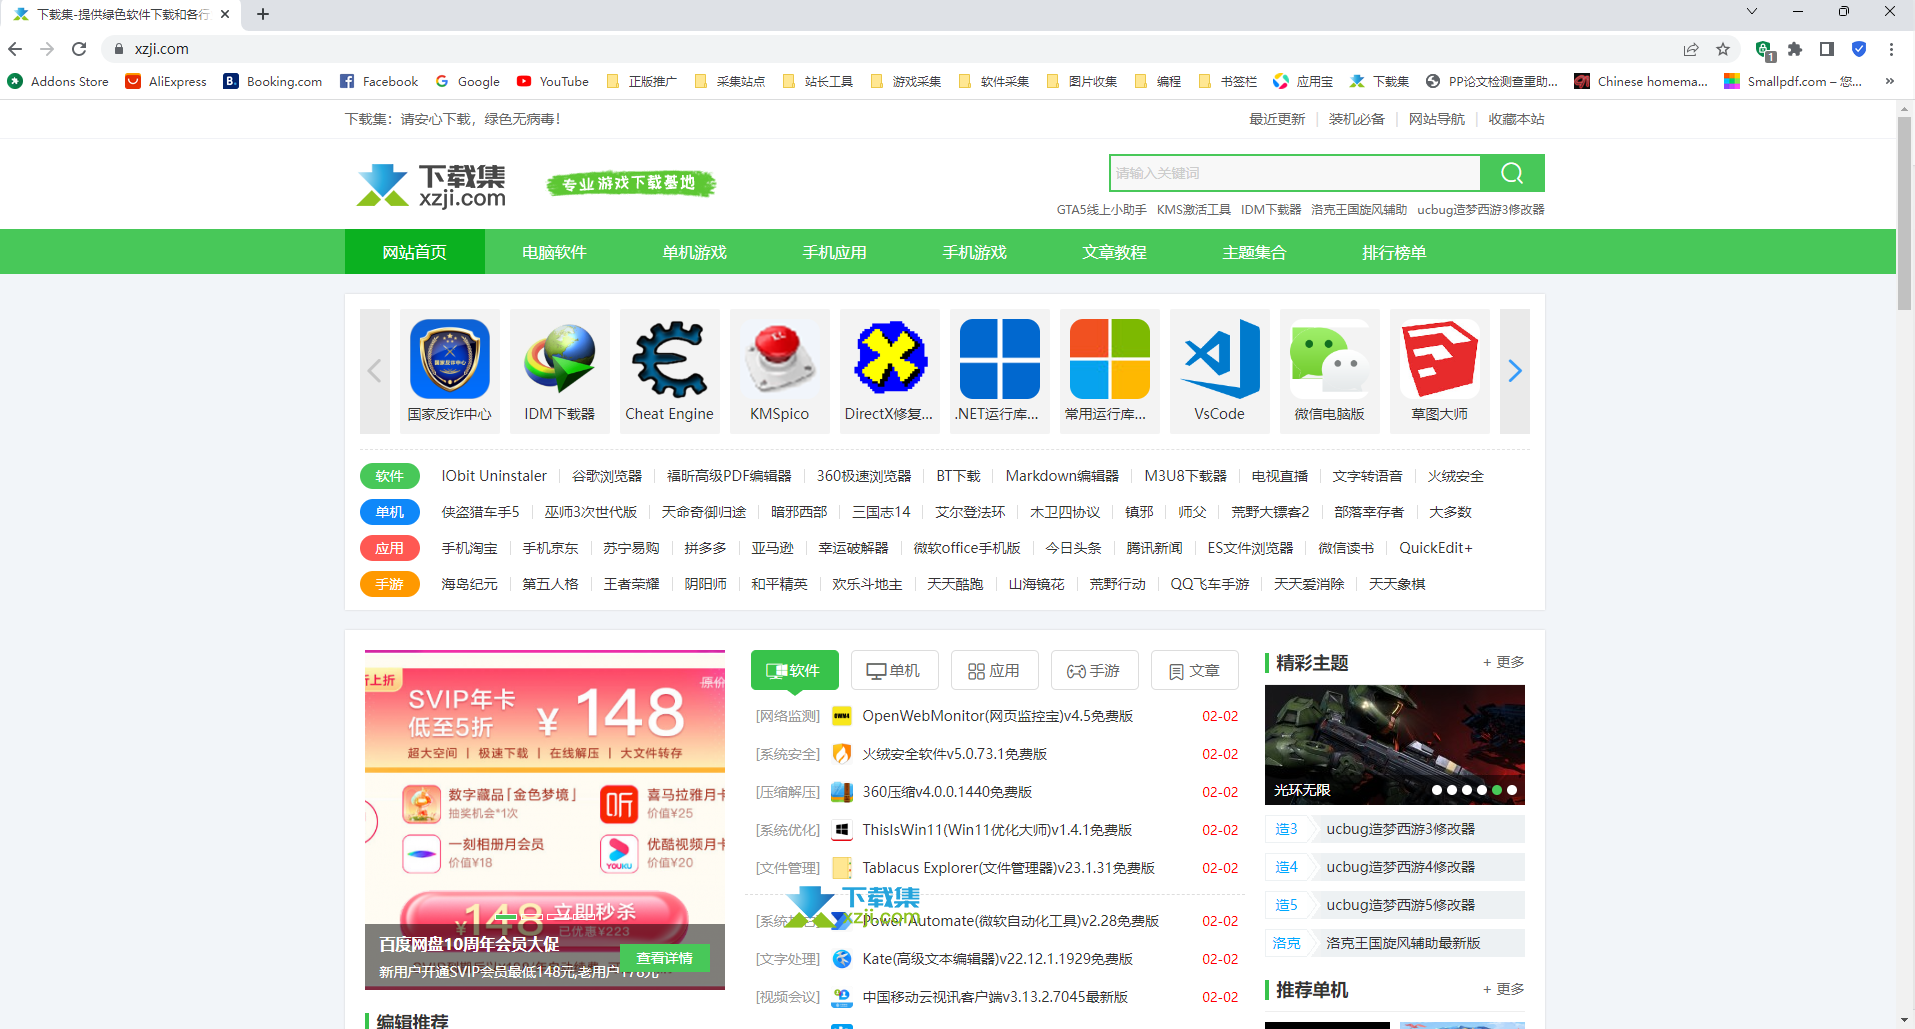Open Chrome three-dot menu
This screenshot has height=1029, width=1915.
click(x=1891, y=49)
